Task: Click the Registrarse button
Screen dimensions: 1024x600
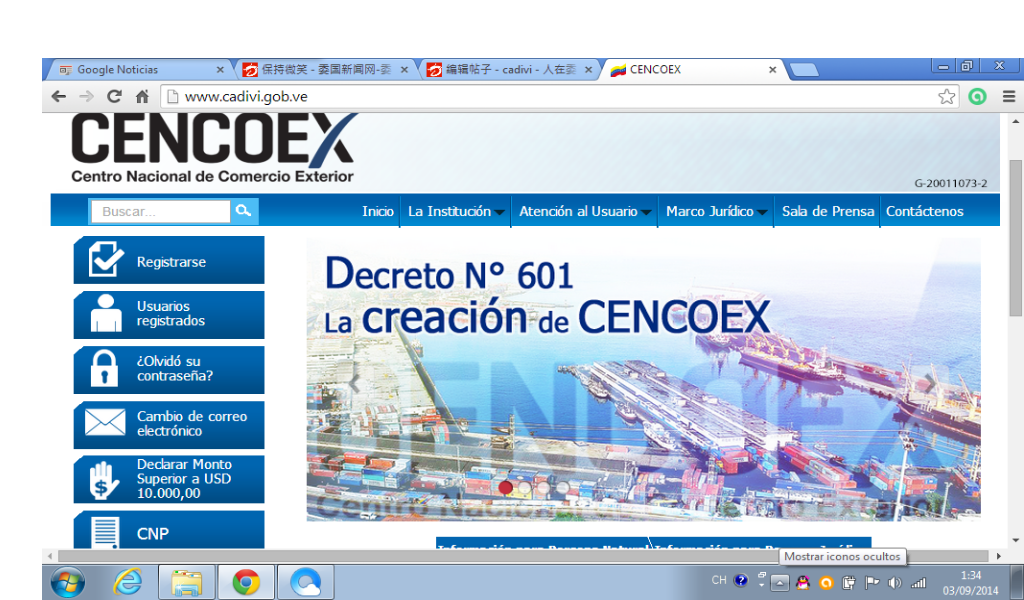Action: (x=169, y=260)
